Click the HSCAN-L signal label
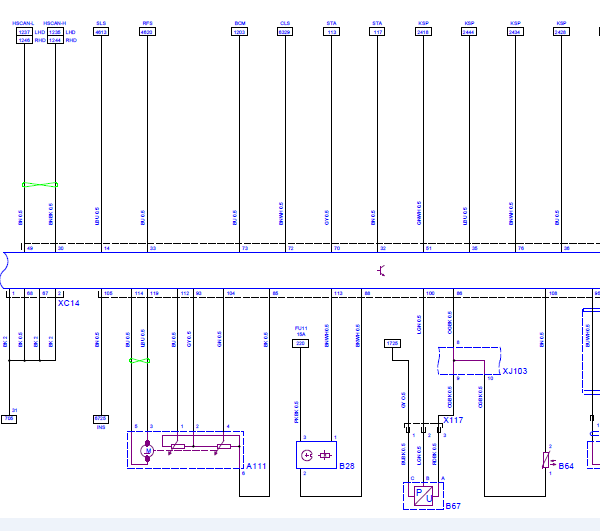600x531 pixels. (23, 23)
